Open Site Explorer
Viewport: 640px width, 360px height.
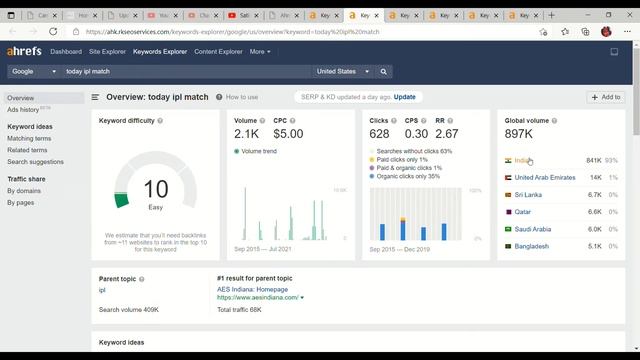107,52
